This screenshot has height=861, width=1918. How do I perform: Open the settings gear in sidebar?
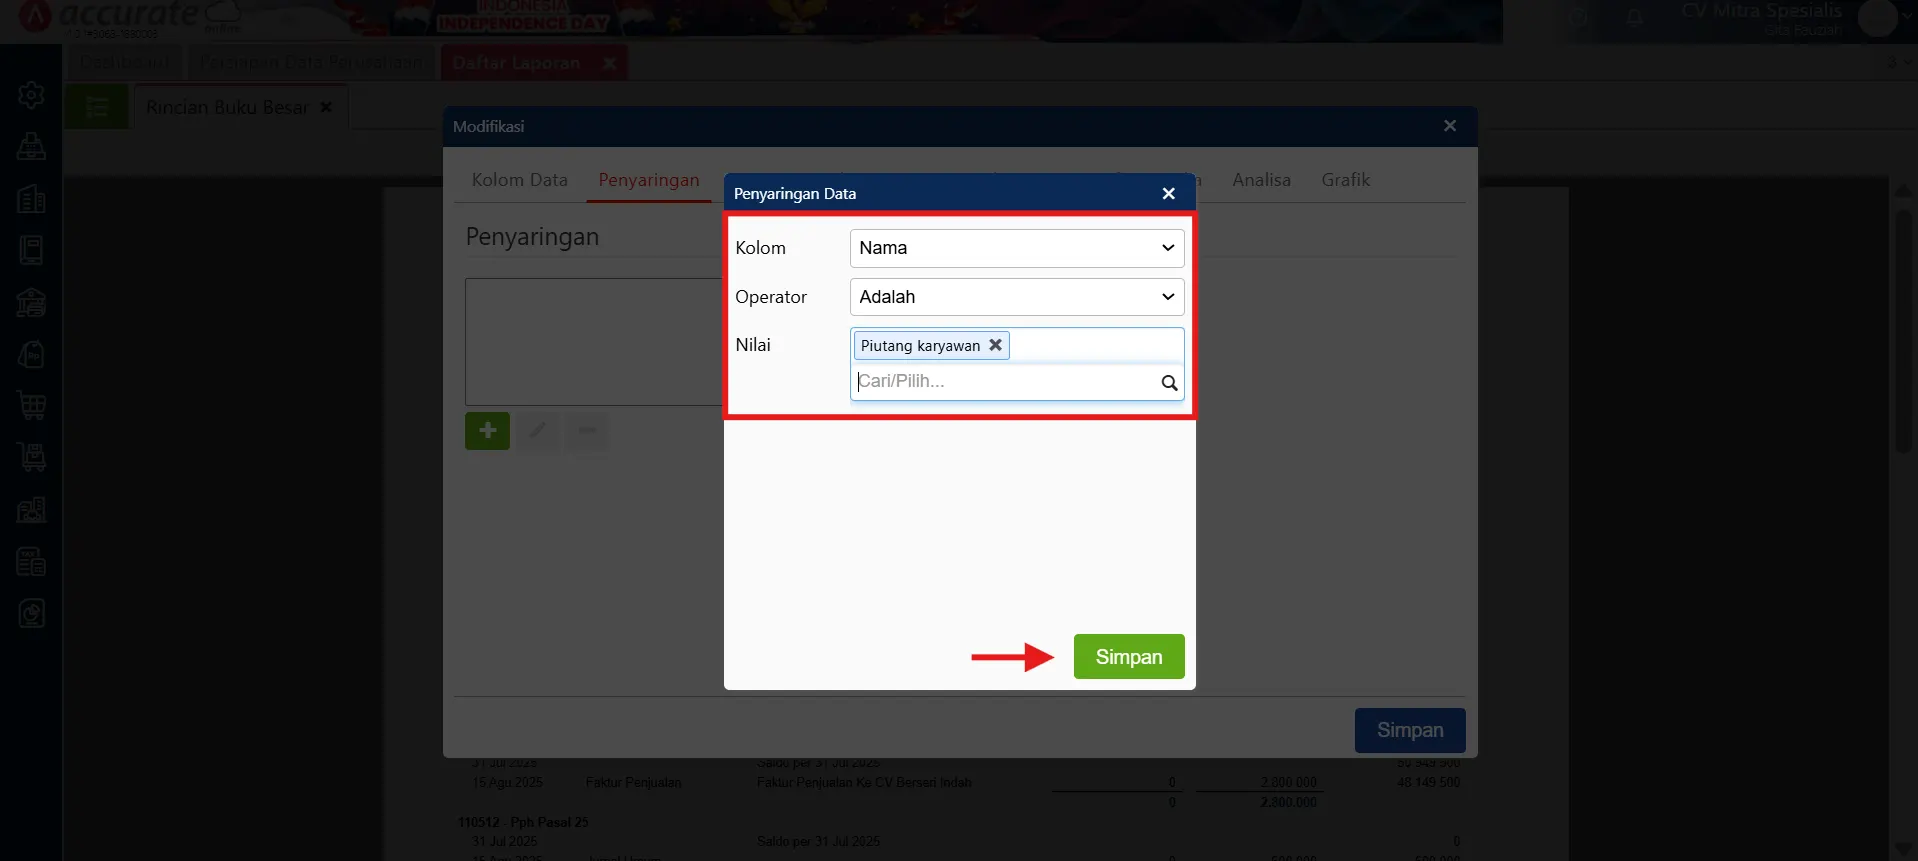31,95
